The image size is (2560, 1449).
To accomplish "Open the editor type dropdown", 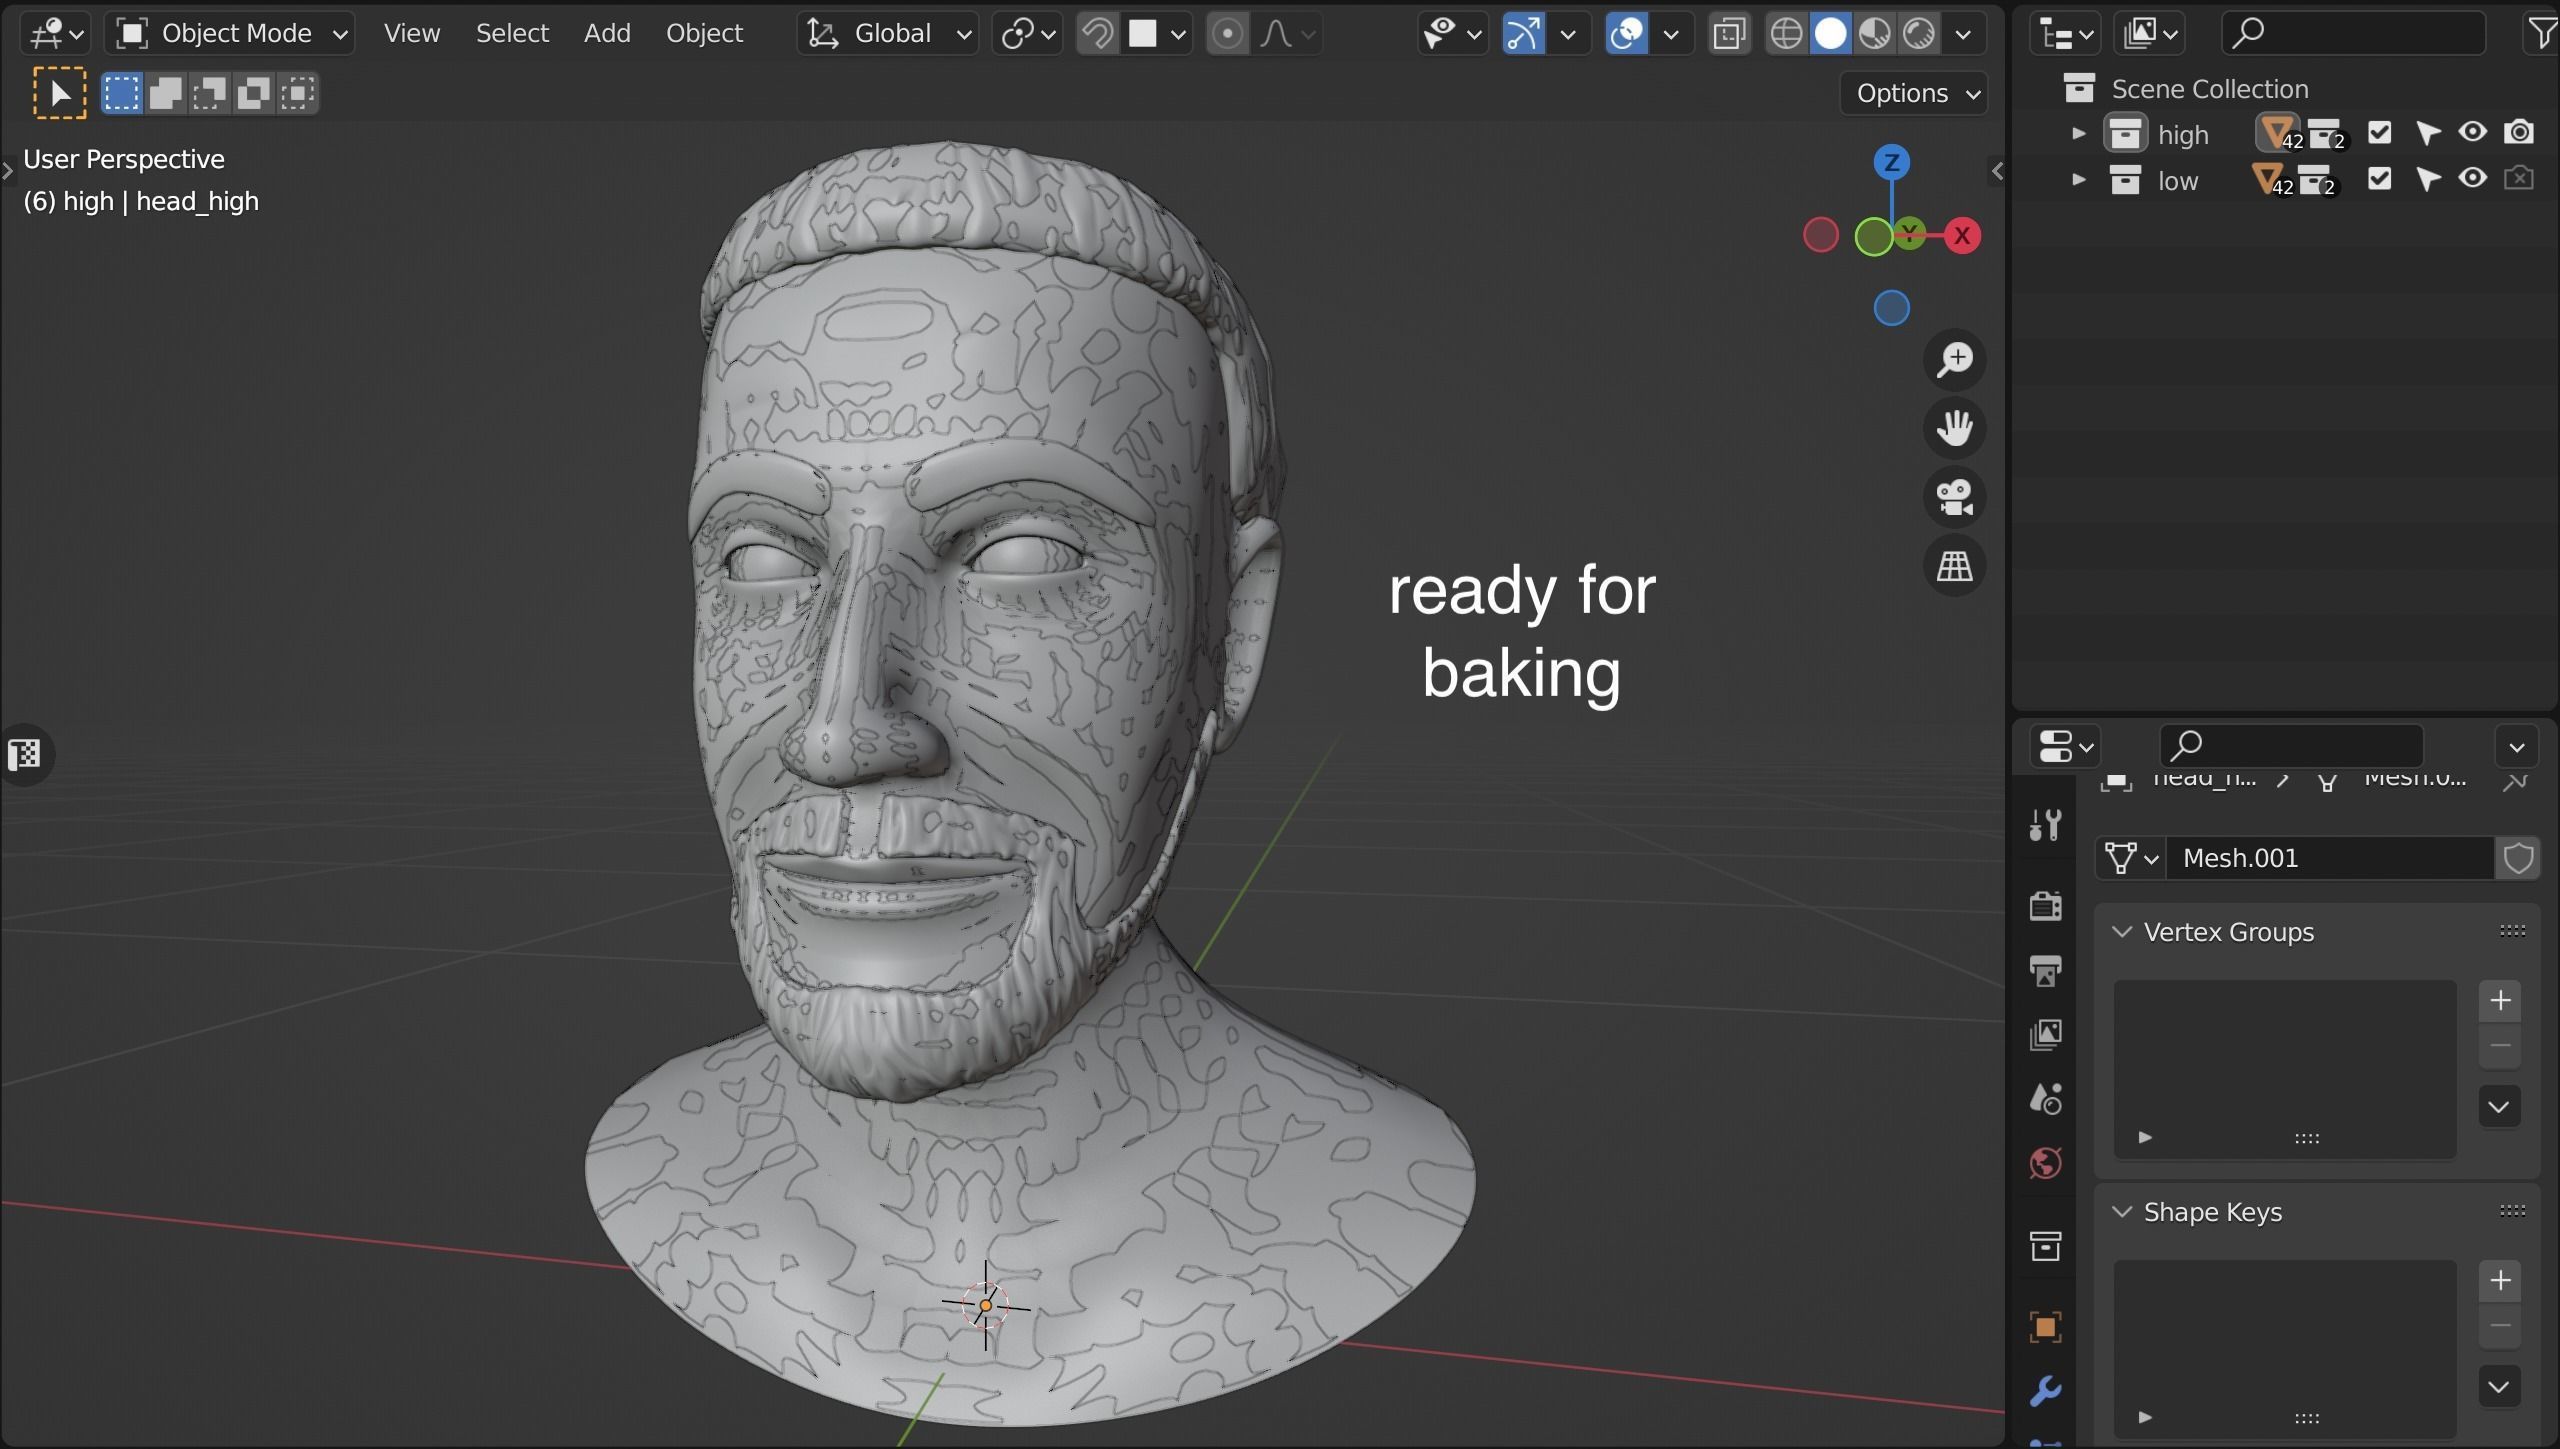I will [56, 34].
